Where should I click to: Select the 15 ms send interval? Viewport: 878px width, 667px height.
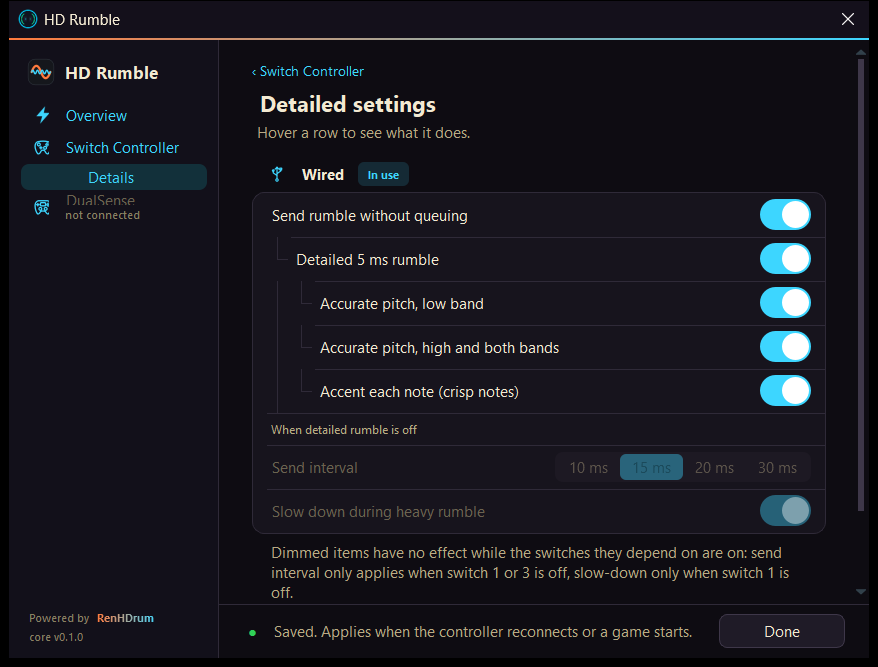tap(651, 468)
